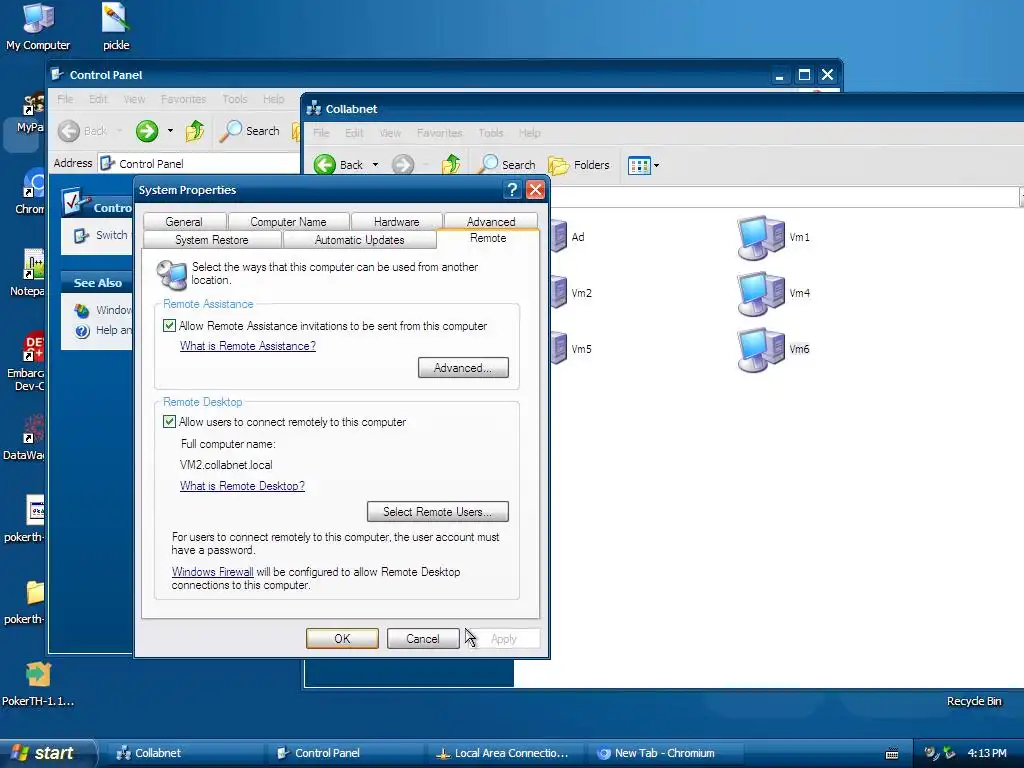Open Windows Firewall link
Image resolution: width=1024 pixels, height=768 pixels.
212,572
